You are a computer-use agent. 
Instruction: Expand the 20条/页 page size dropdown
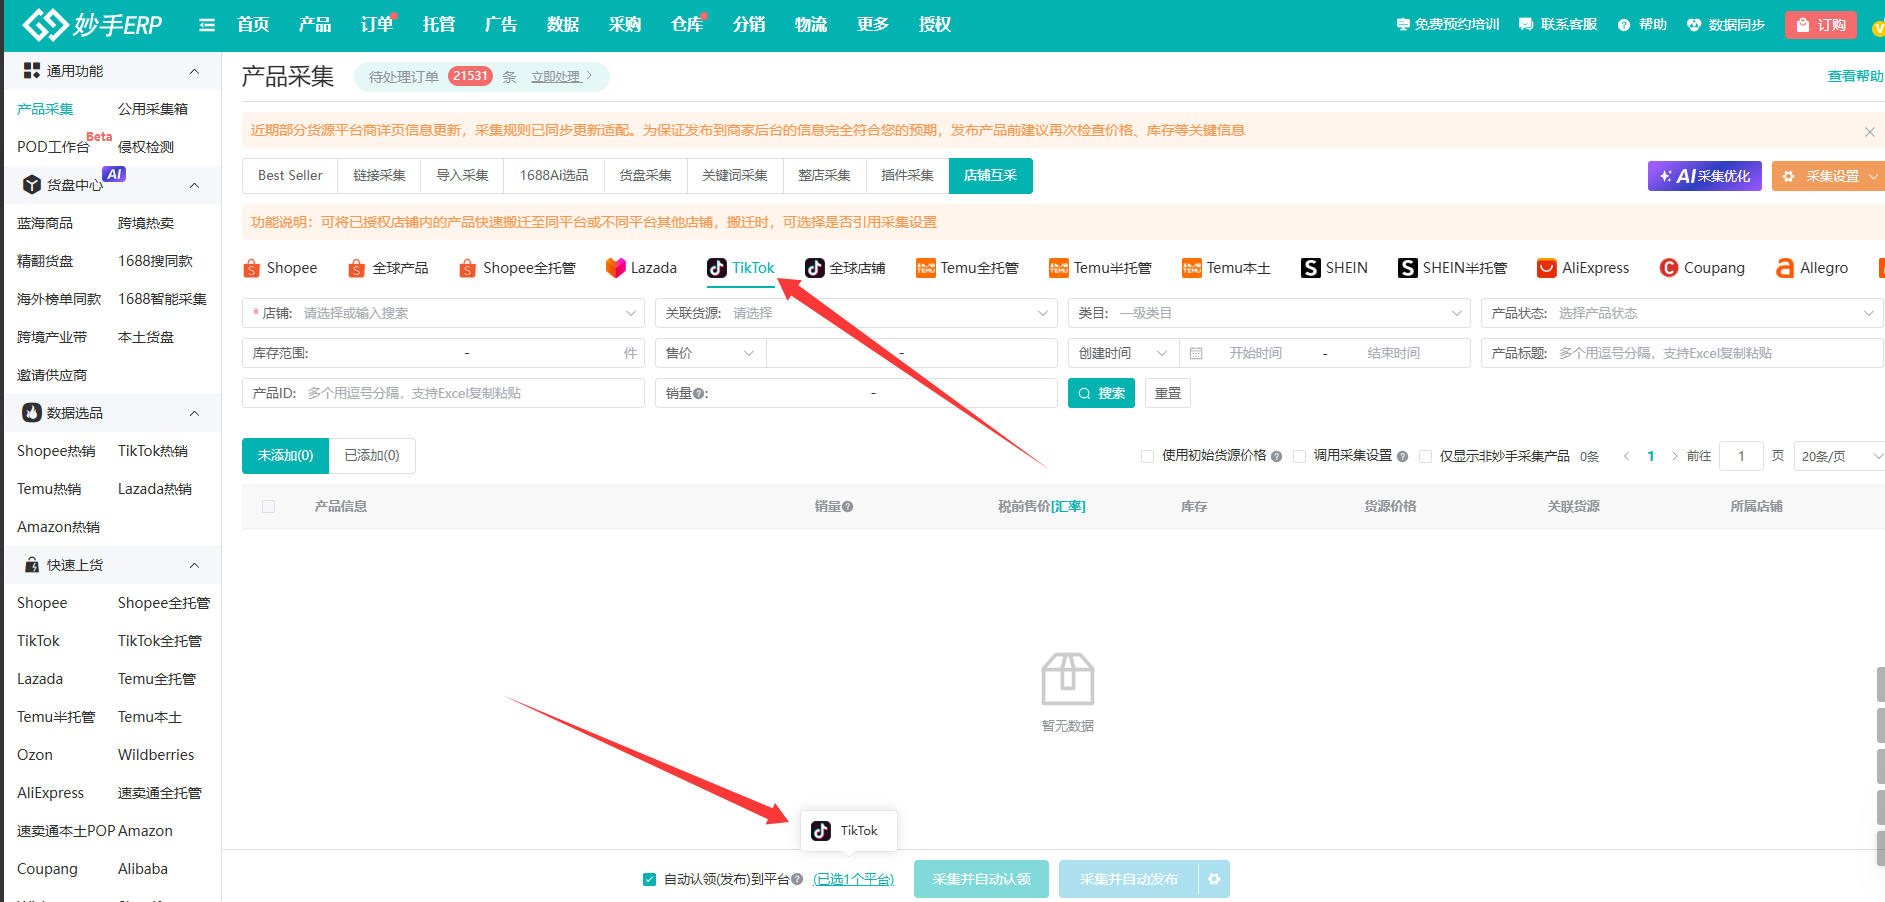pos(1840,456)
